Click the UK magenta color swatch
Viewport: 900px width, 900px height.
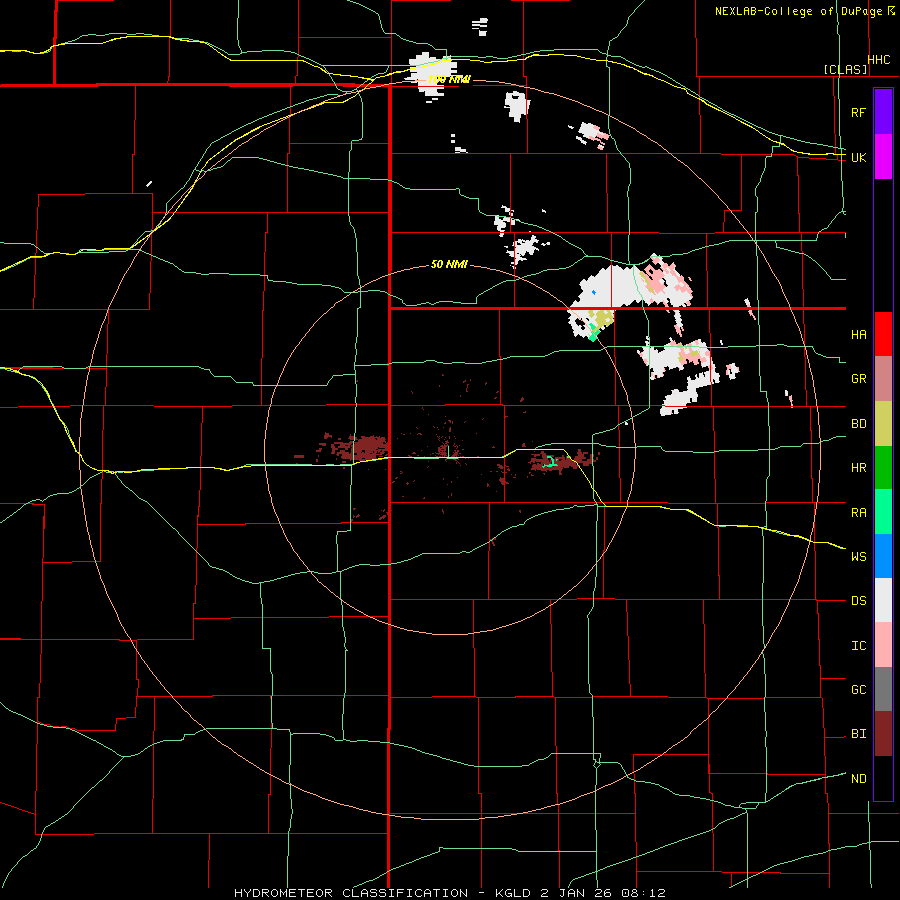point(883,157)
